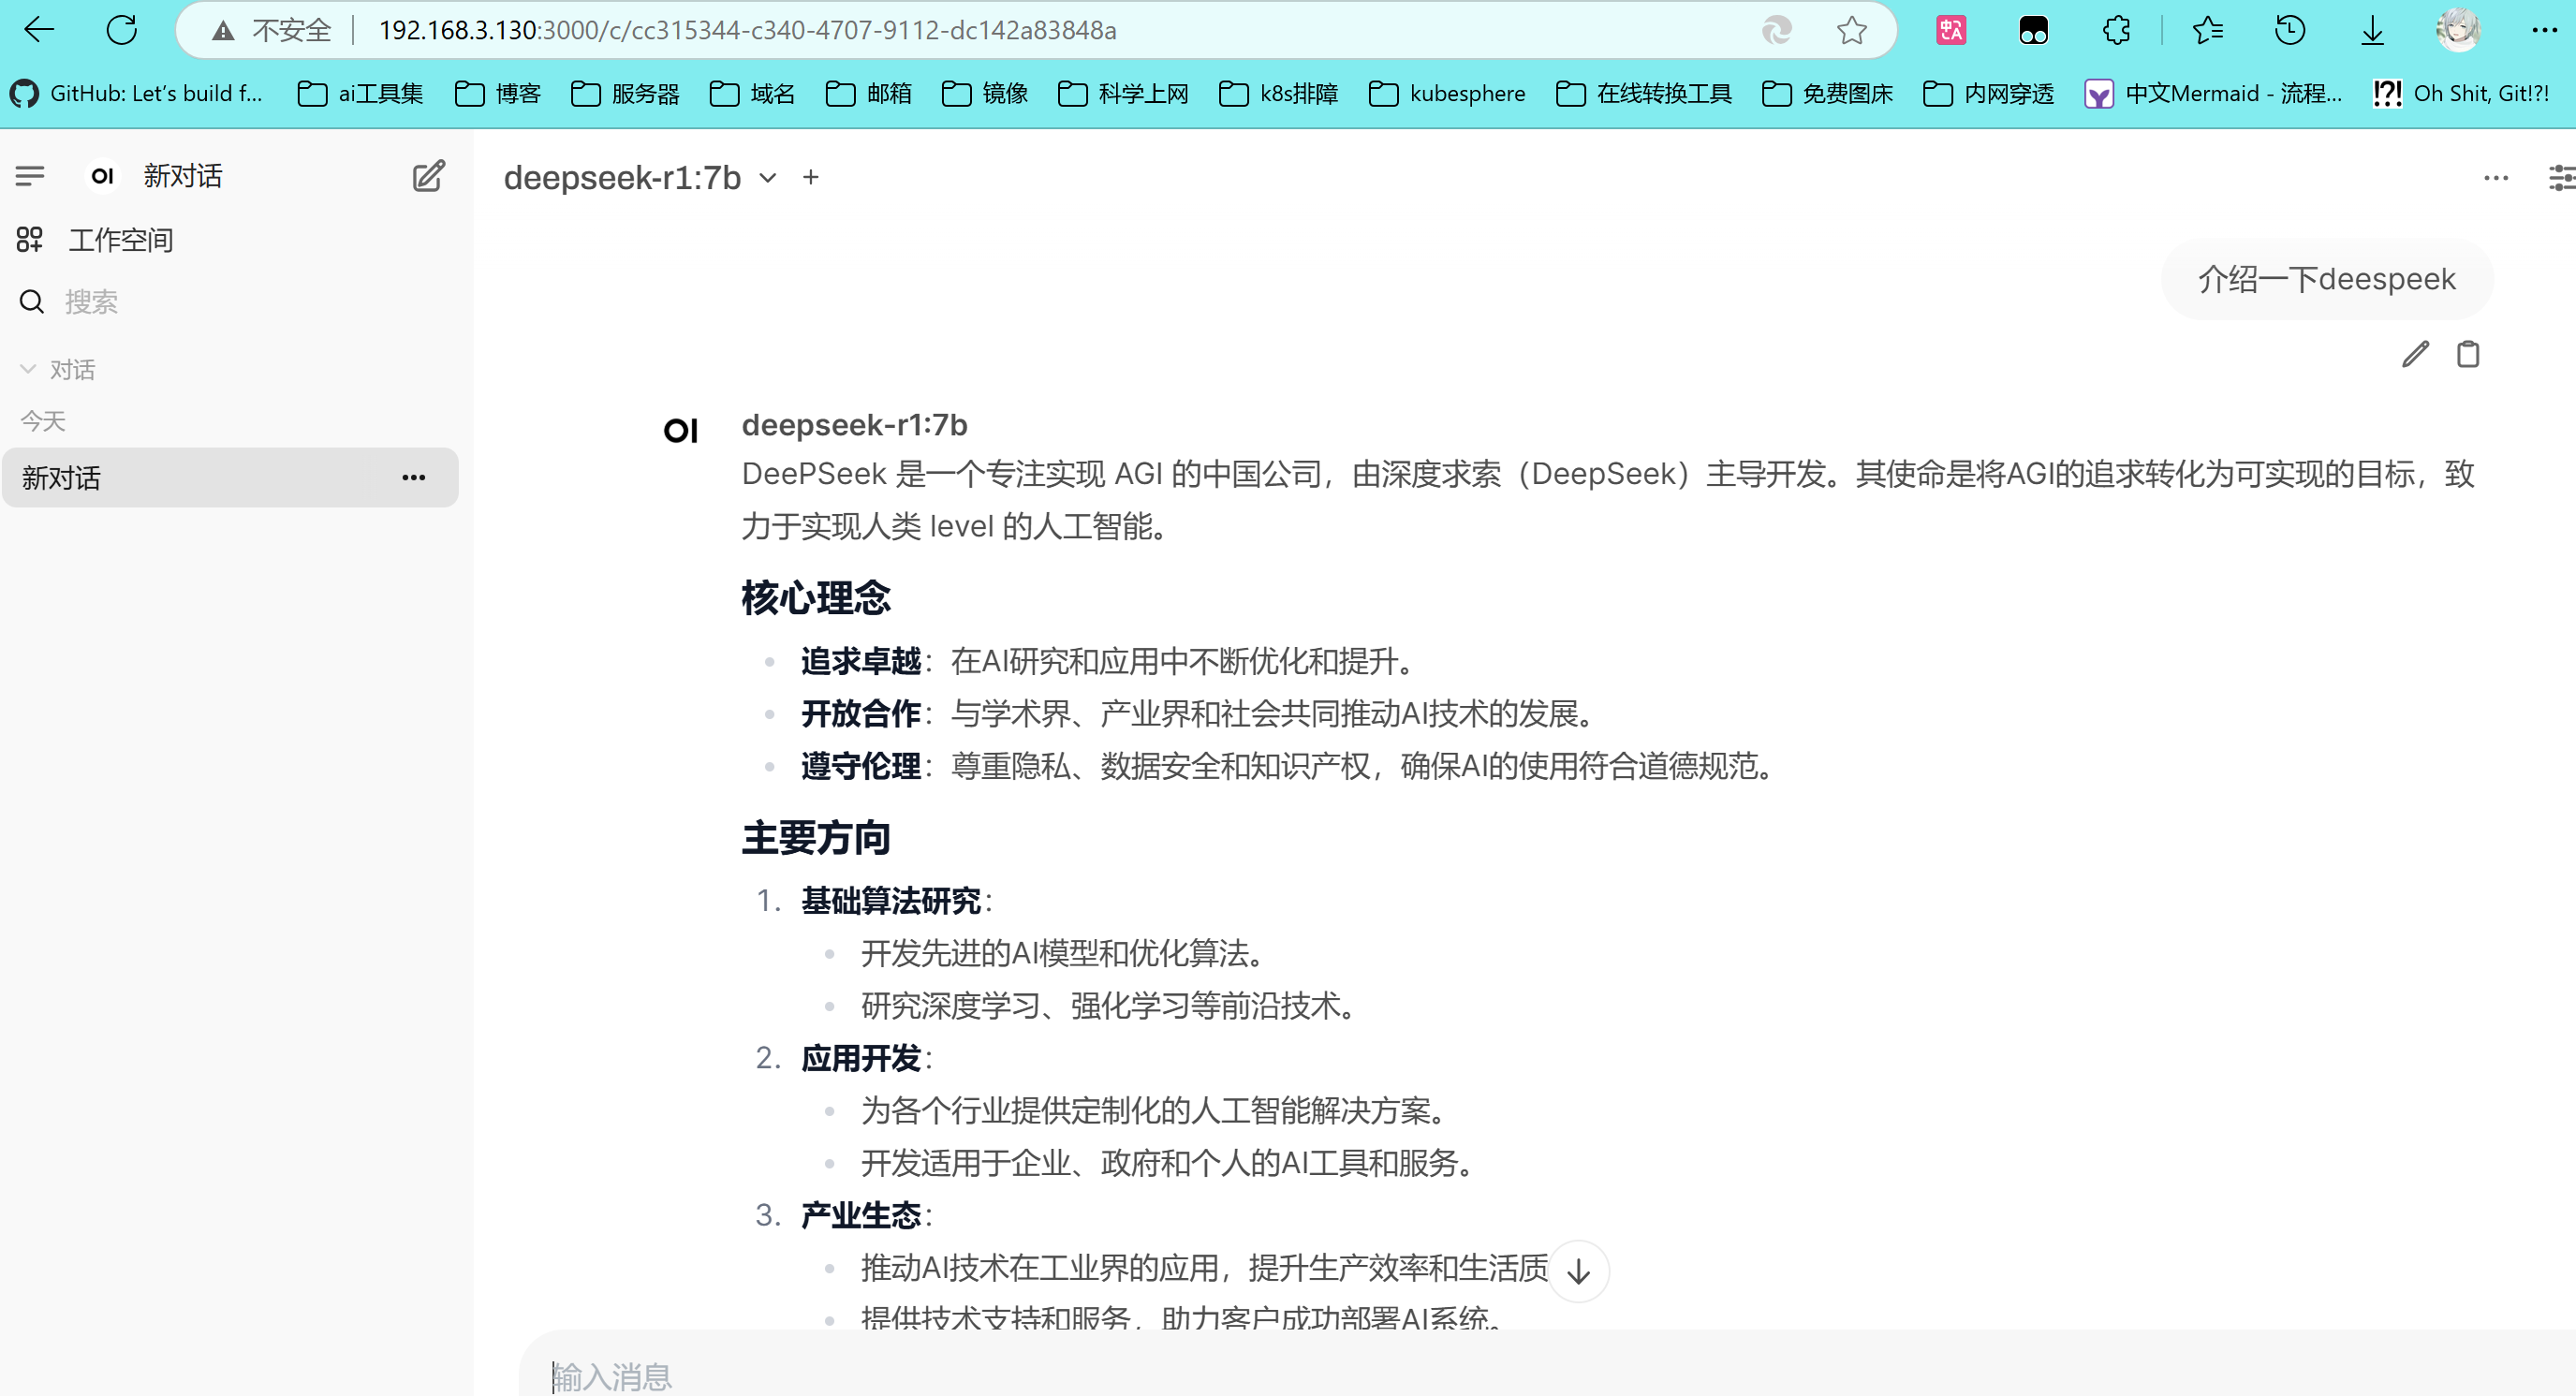Bookmark this page with star icon
Screen dimensions: 2576x1396
pyautogui.click(x=1851, y=30)
